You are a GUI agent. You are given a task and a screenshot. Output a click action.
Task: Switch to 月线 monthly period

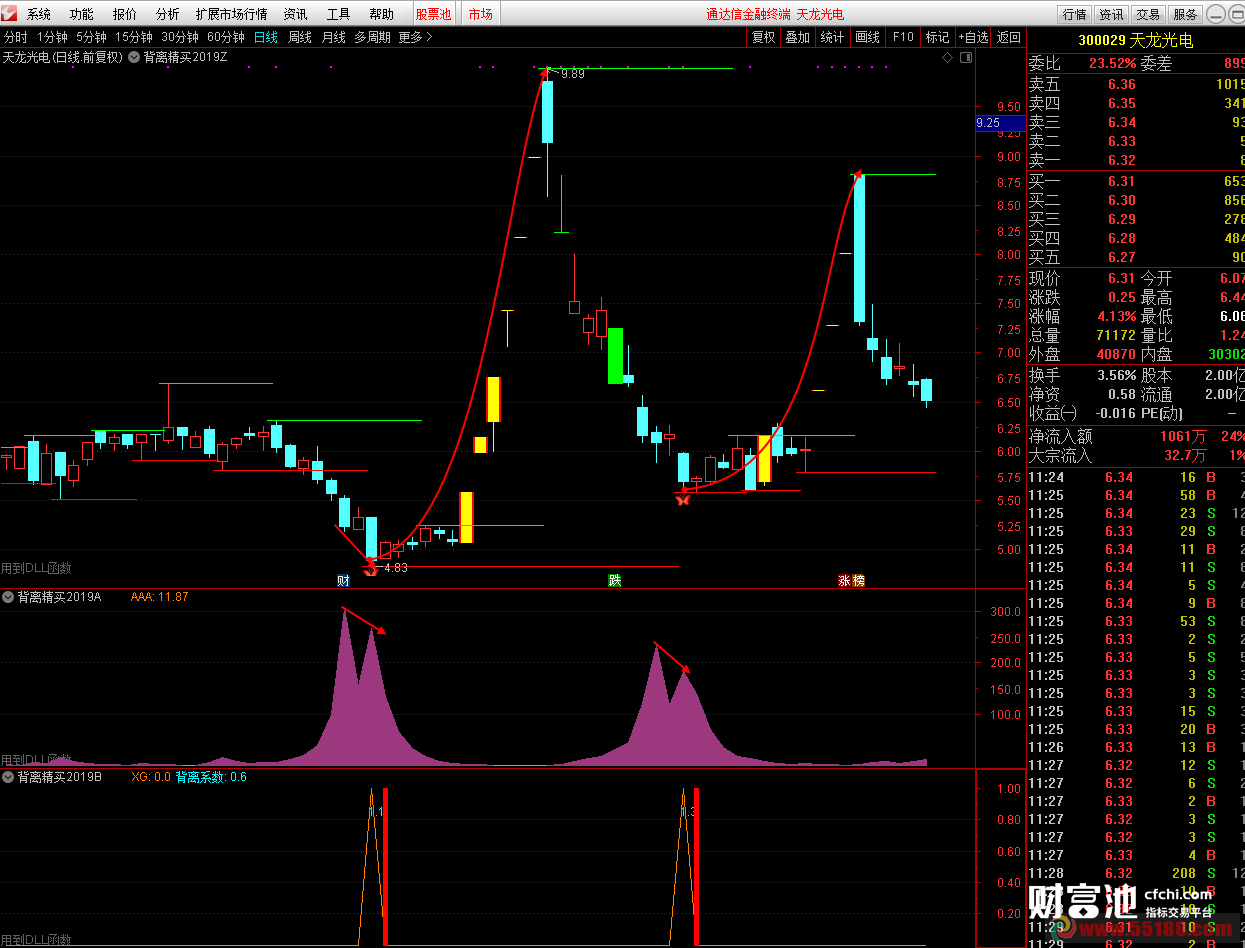(333, 37)
